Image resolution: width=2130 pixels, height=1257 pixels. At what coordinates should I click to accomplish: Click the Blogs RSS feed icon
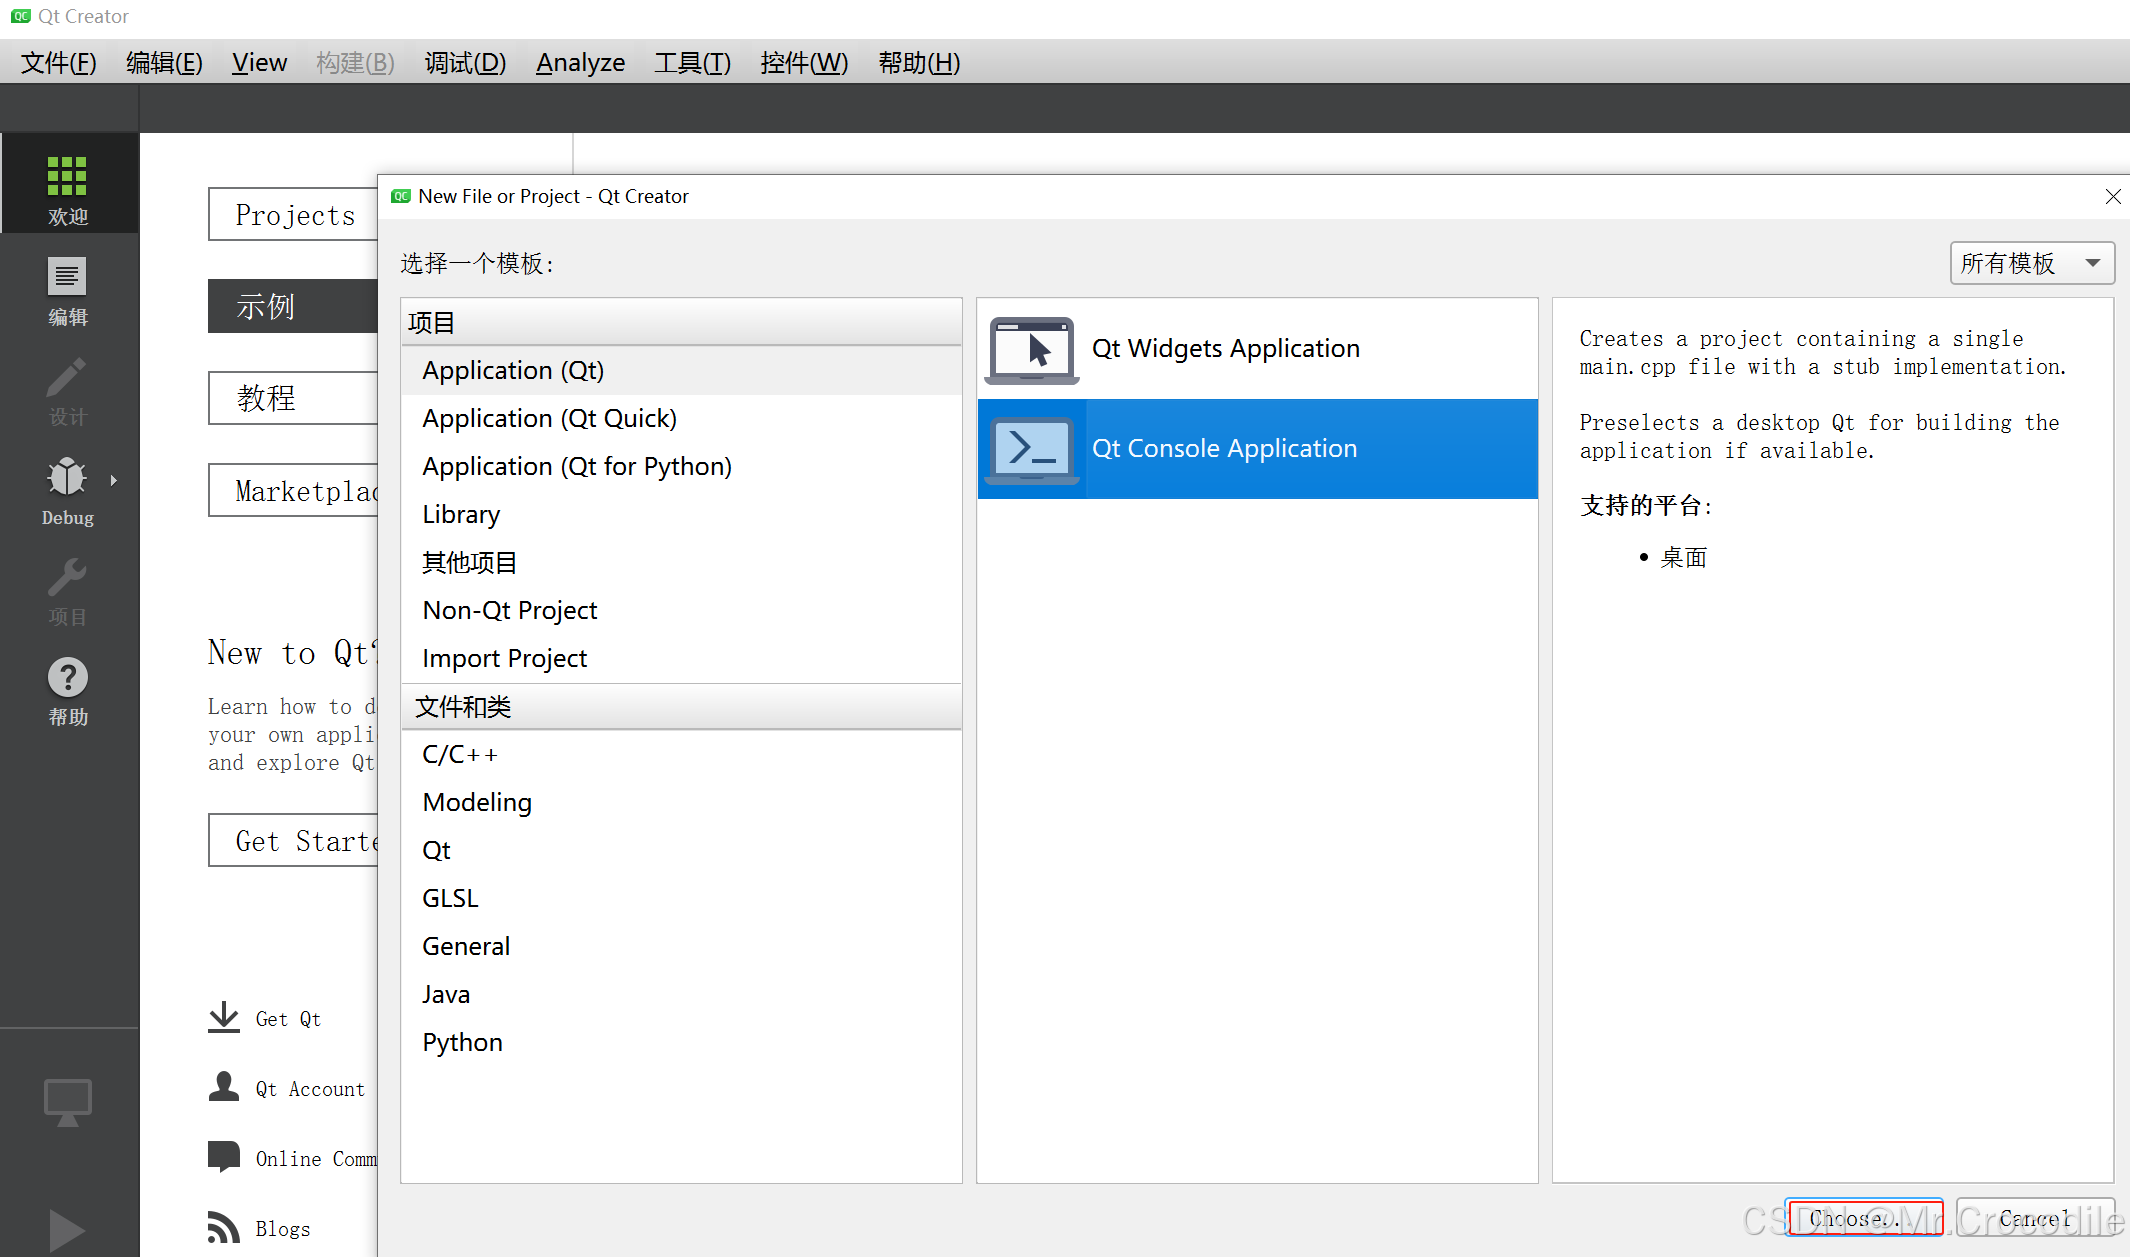pos(224,1227)
